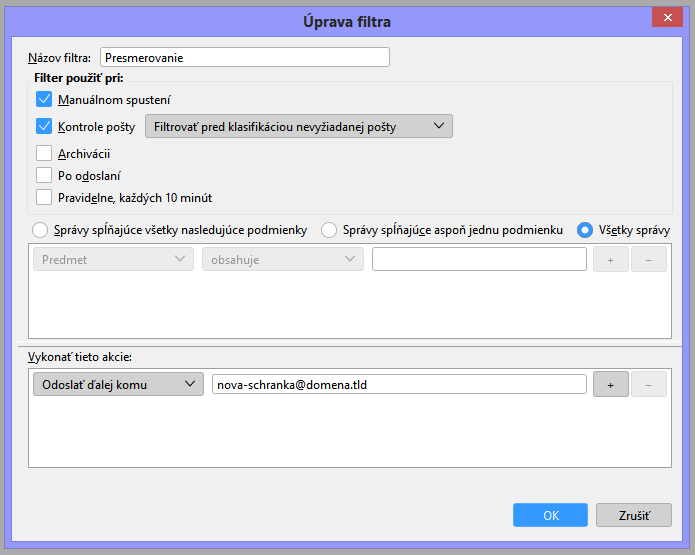Screen dimensions: 695x555
Task: Expand the Odoslať ďalej komu action dropdown
Action: pyautogui.click(x=118, y=384)
